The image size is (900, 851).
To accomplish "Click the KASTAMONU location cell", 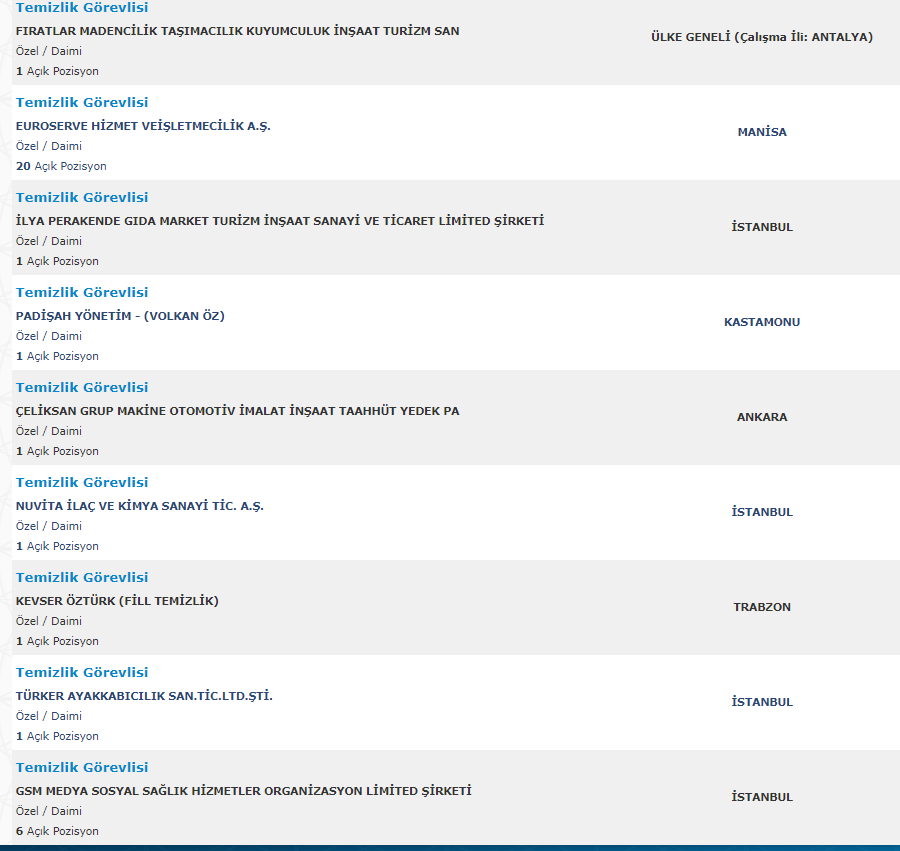I will pyautogui.click(x=762, y=322).
